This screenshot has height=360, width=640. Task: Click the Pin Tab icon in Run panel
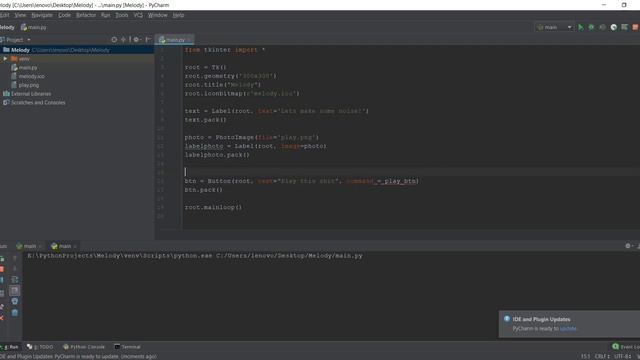2,307
